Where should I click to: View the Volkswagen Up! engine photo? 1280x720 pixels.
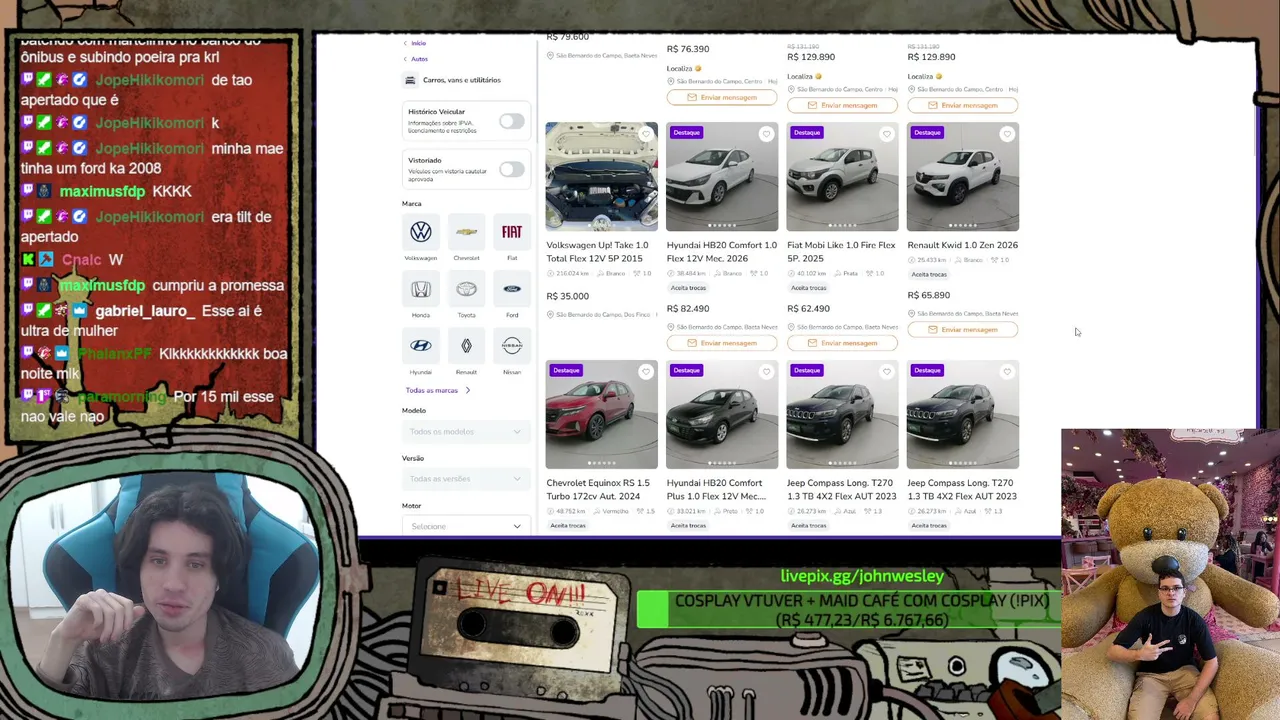[602, 177]
